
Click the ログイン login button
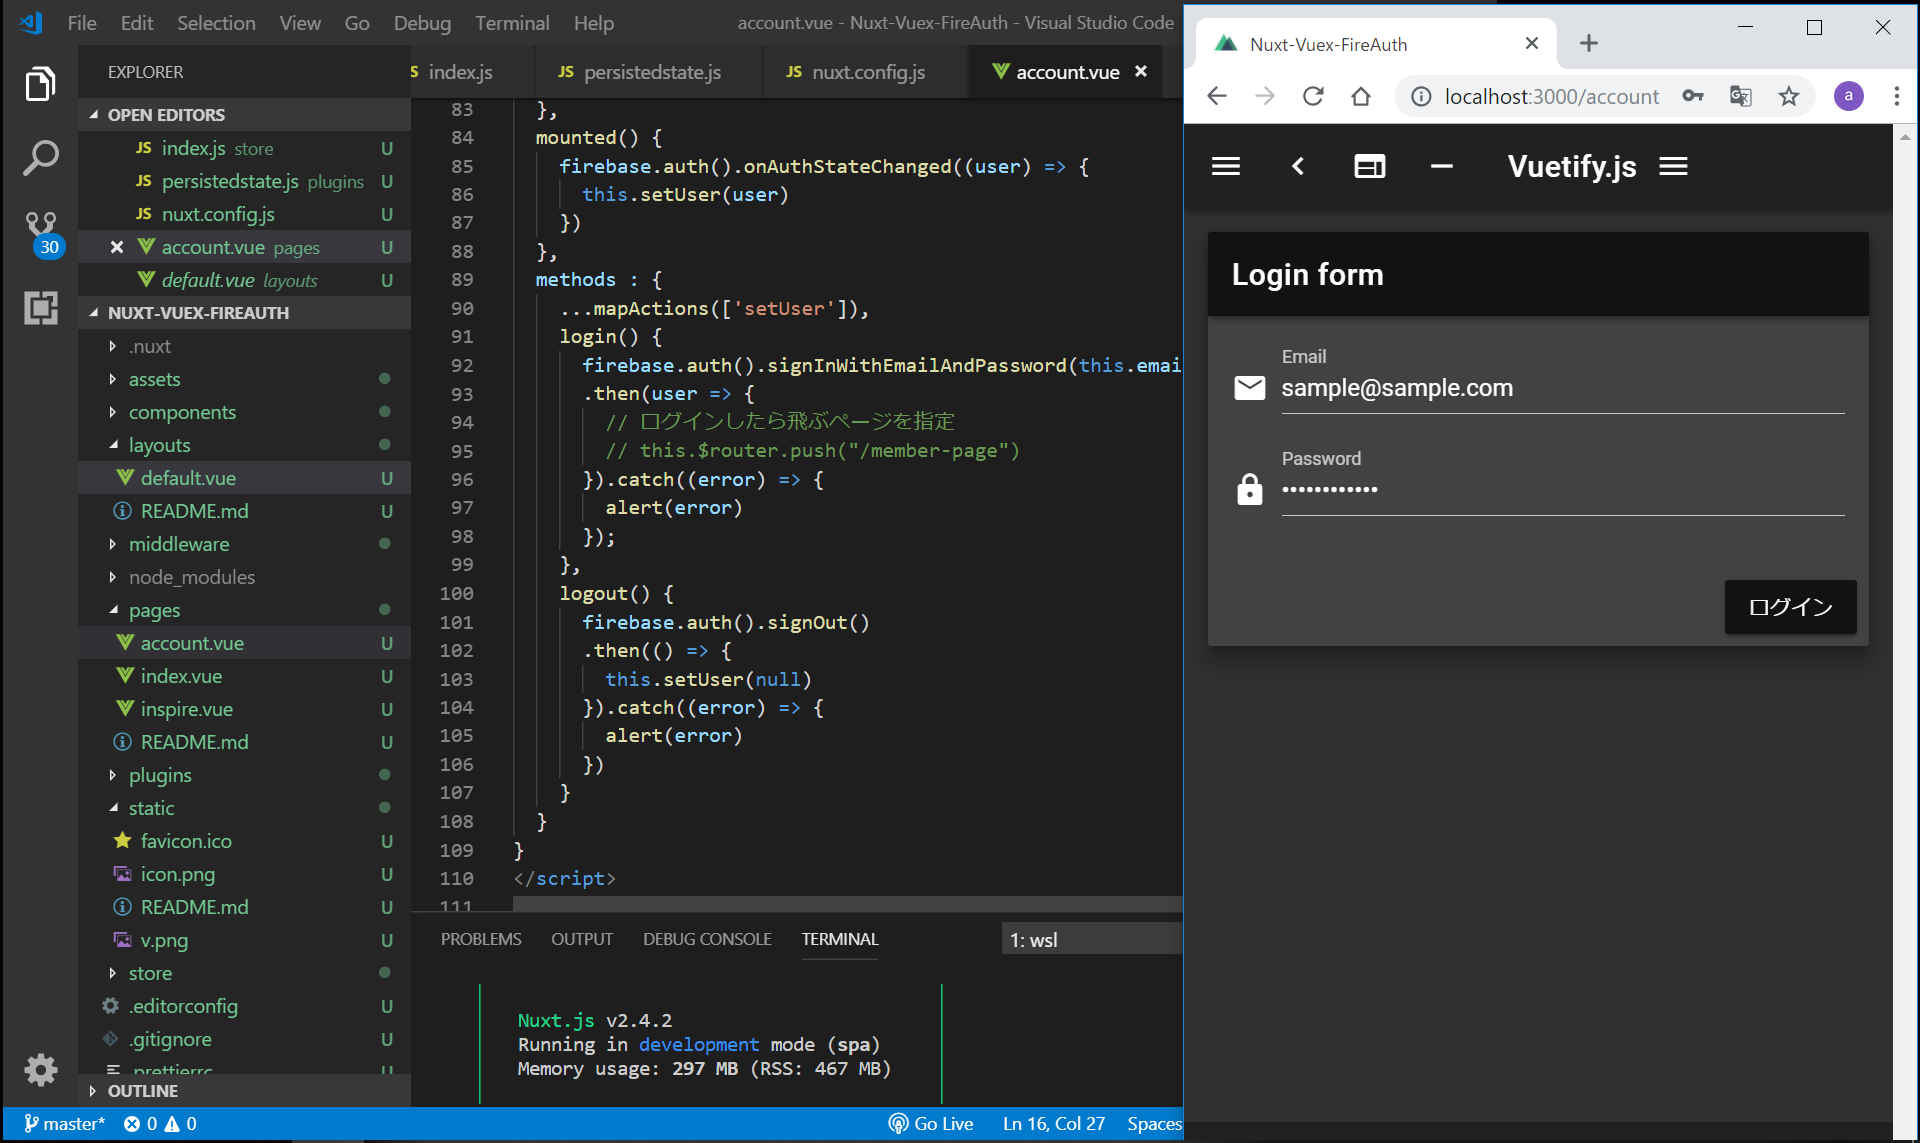(1790, 607)
